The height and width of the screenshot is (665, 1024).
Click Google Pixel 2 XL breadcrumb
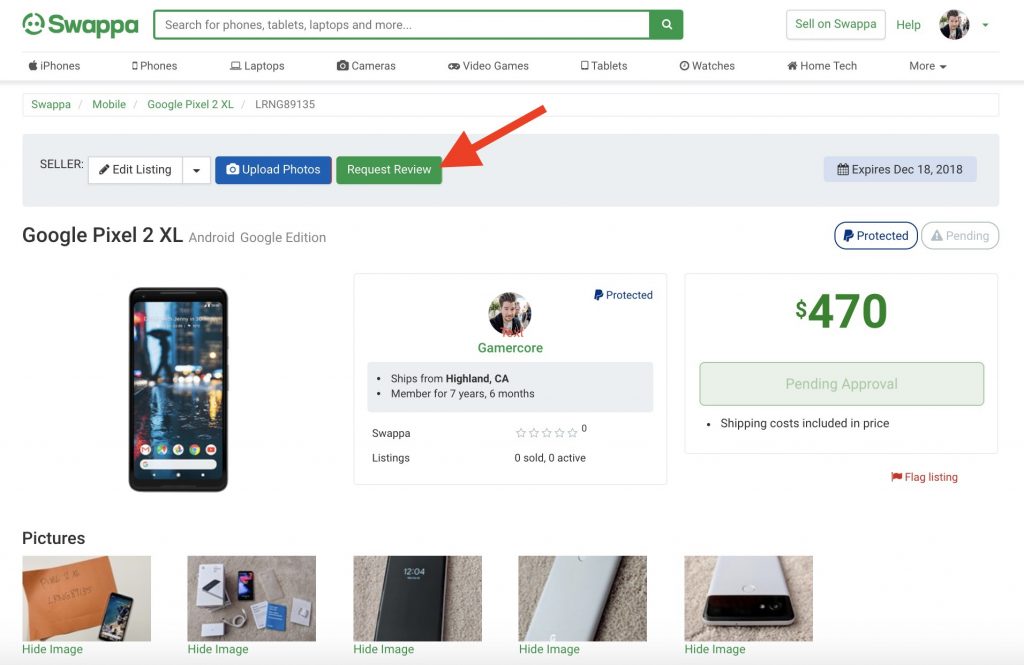[190, 105]
